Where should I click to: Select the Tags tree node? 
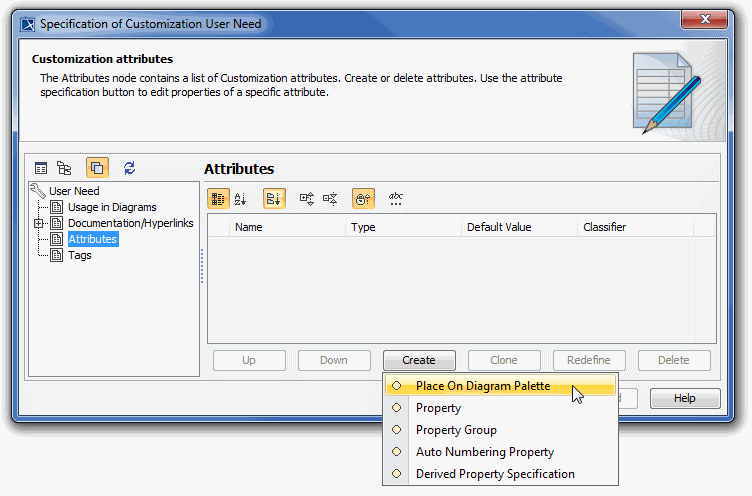80,255
